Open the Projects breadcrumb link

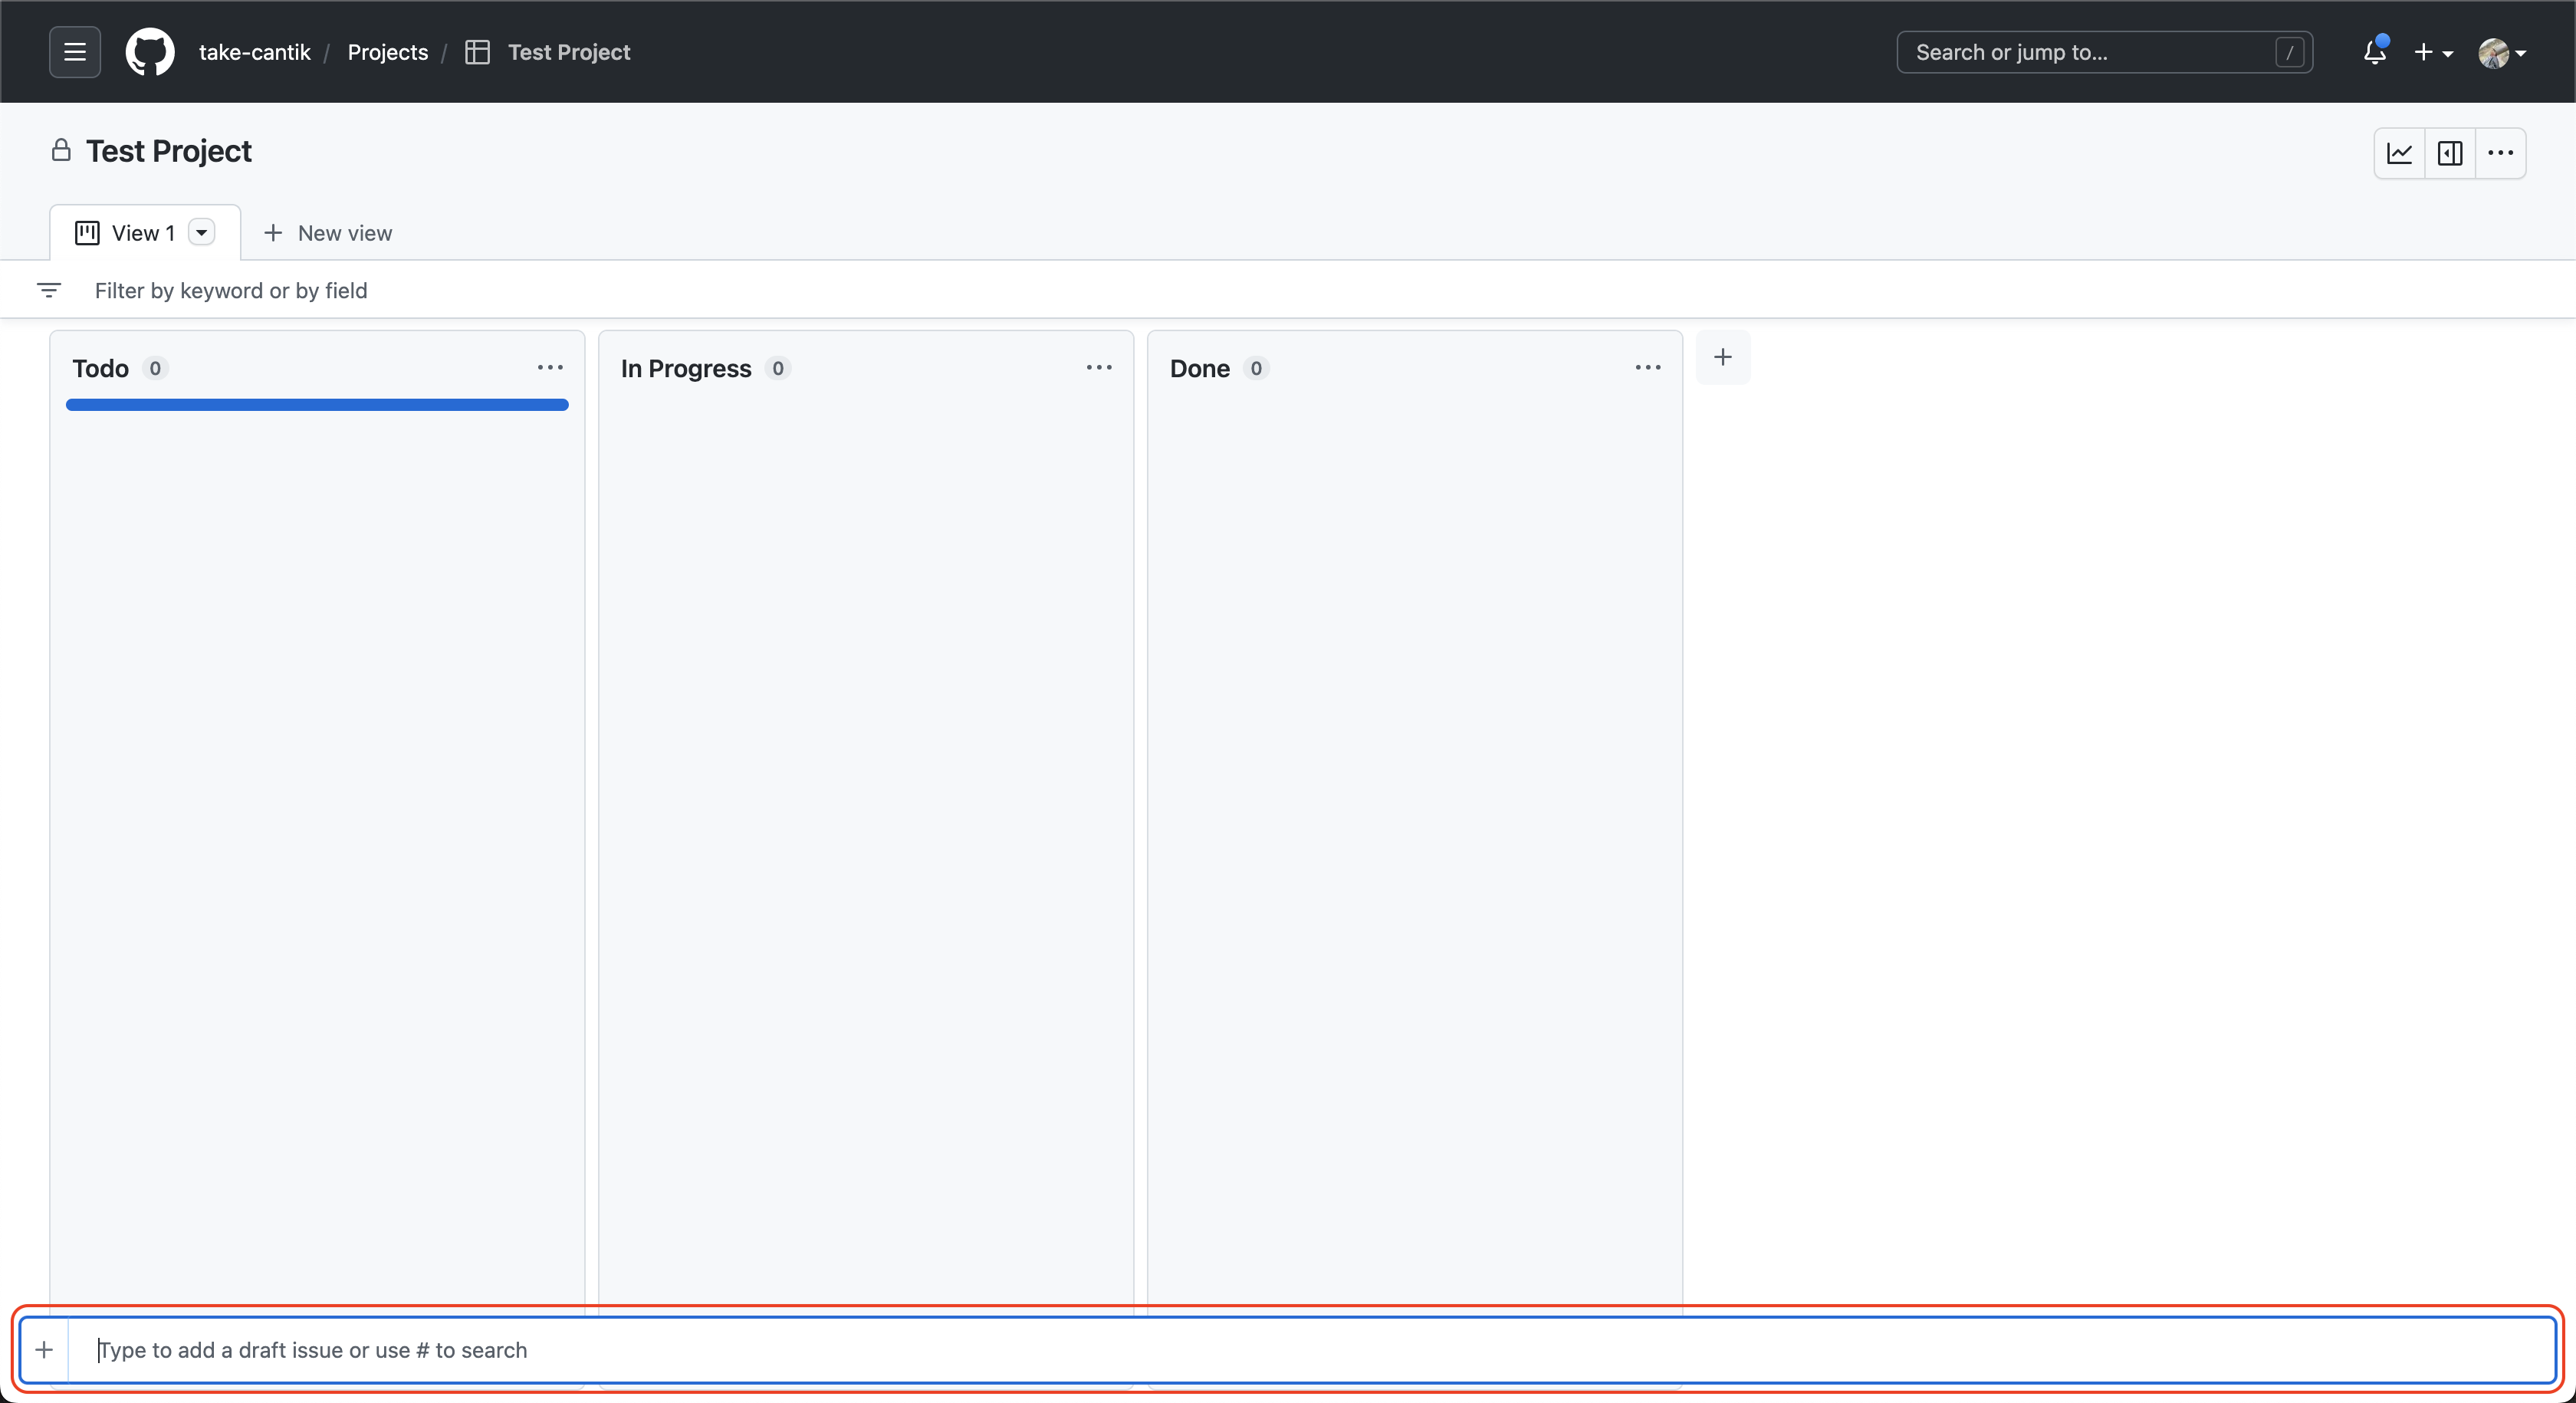(x=387, y=52)
